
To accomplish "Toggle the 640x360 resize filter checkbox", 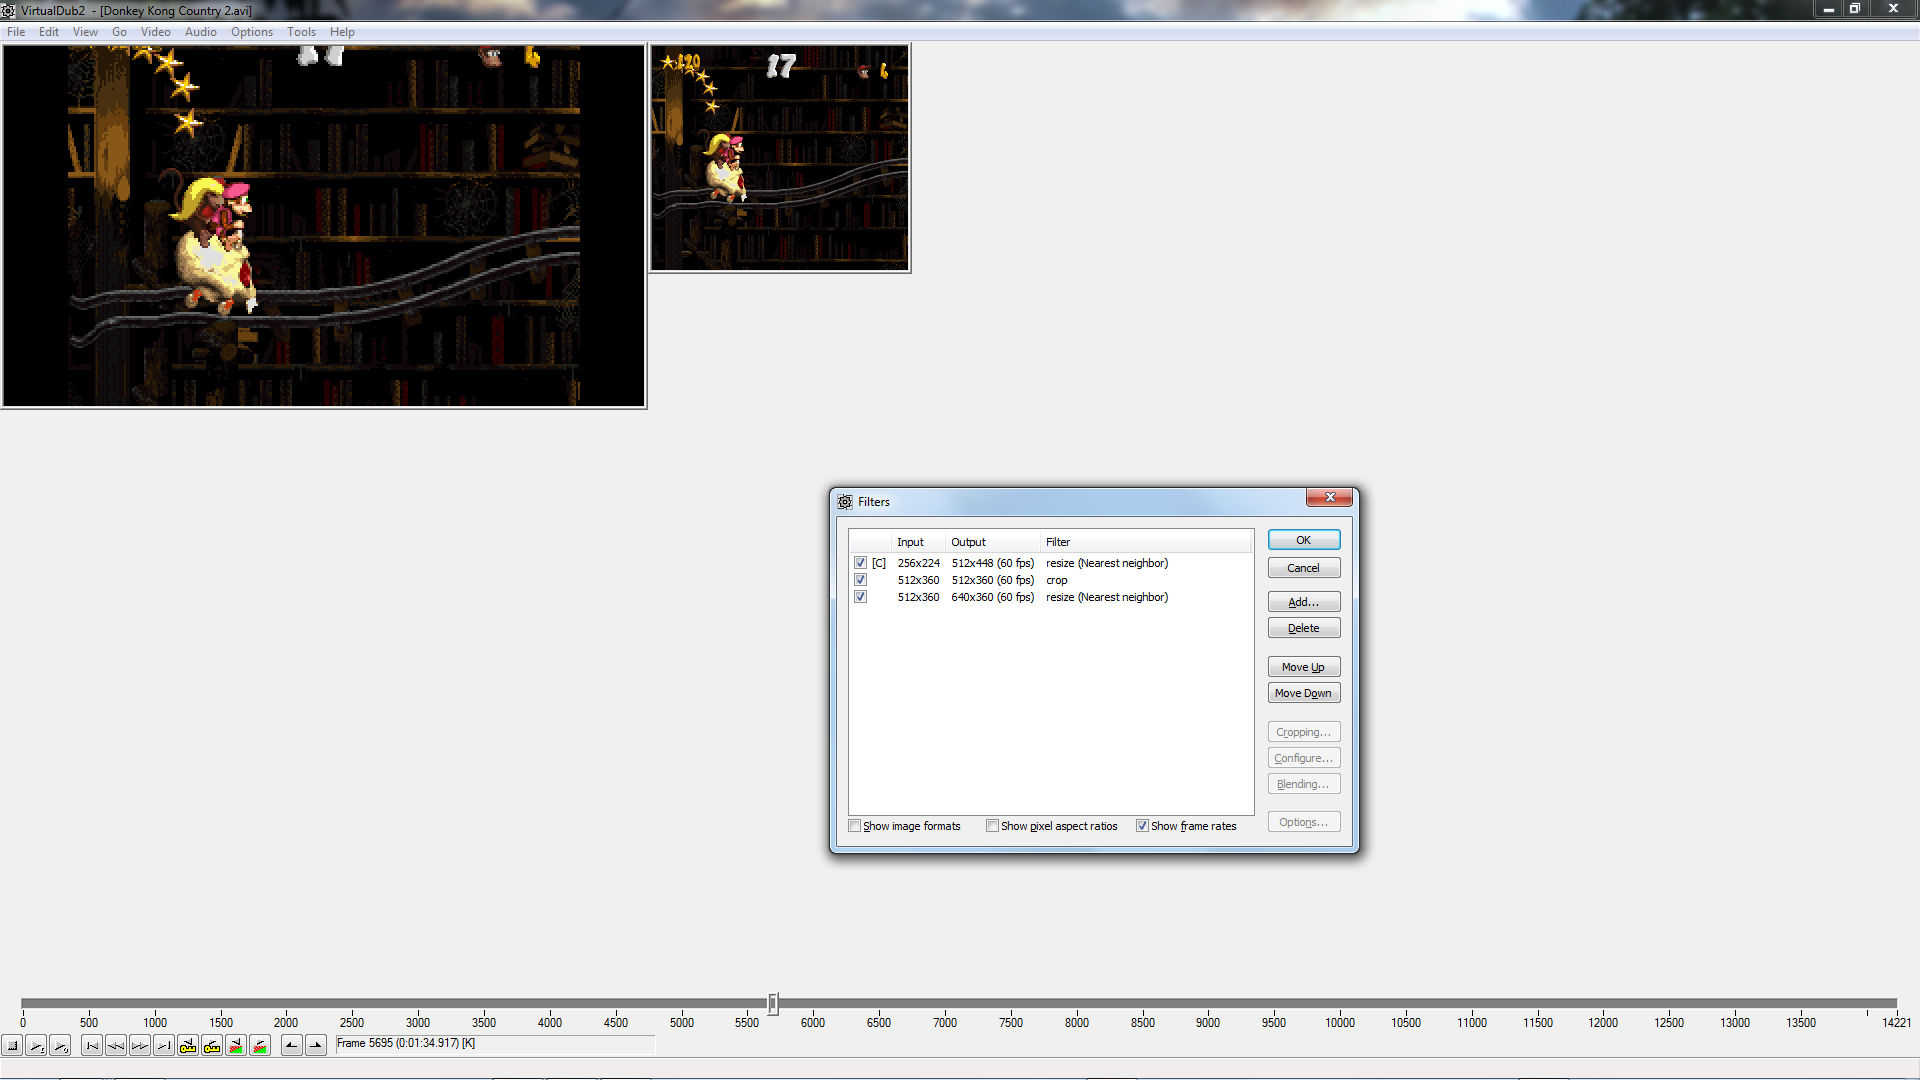I will [860, 597].
